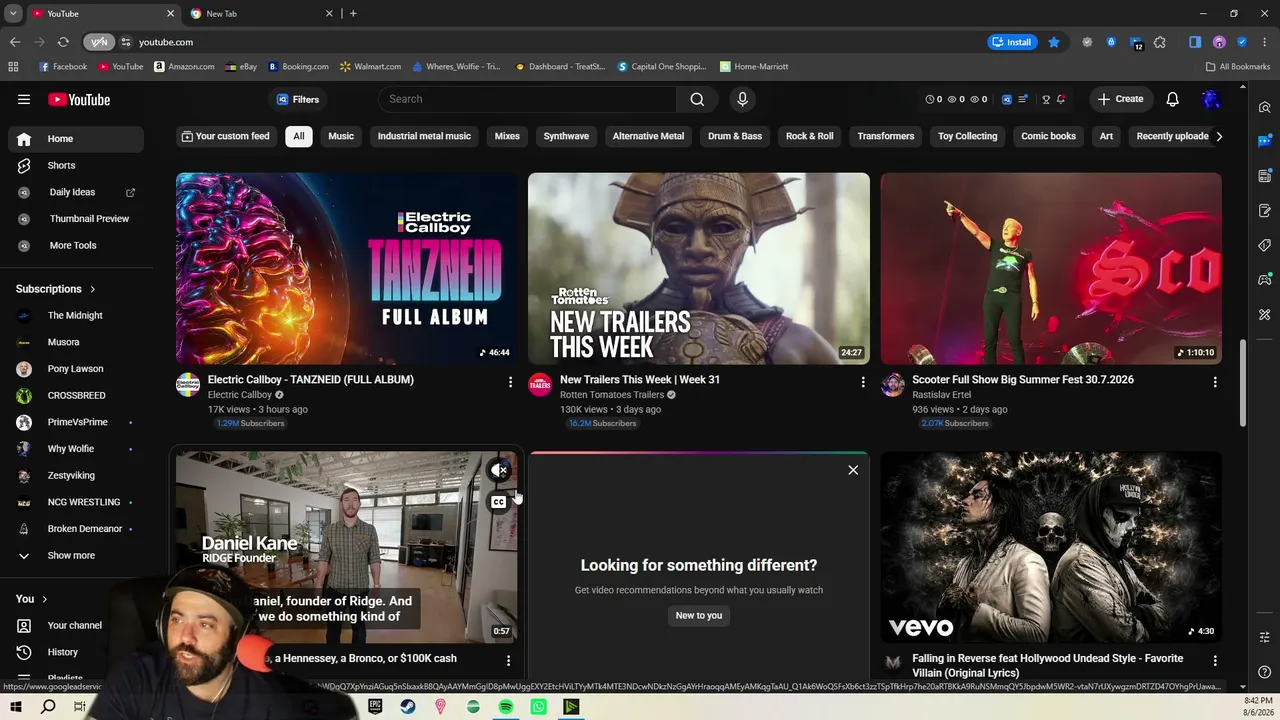This screenshot has width=1280, height=720.
Task: Open WhatsApp from the taskbar
Action: click(539, 707)
